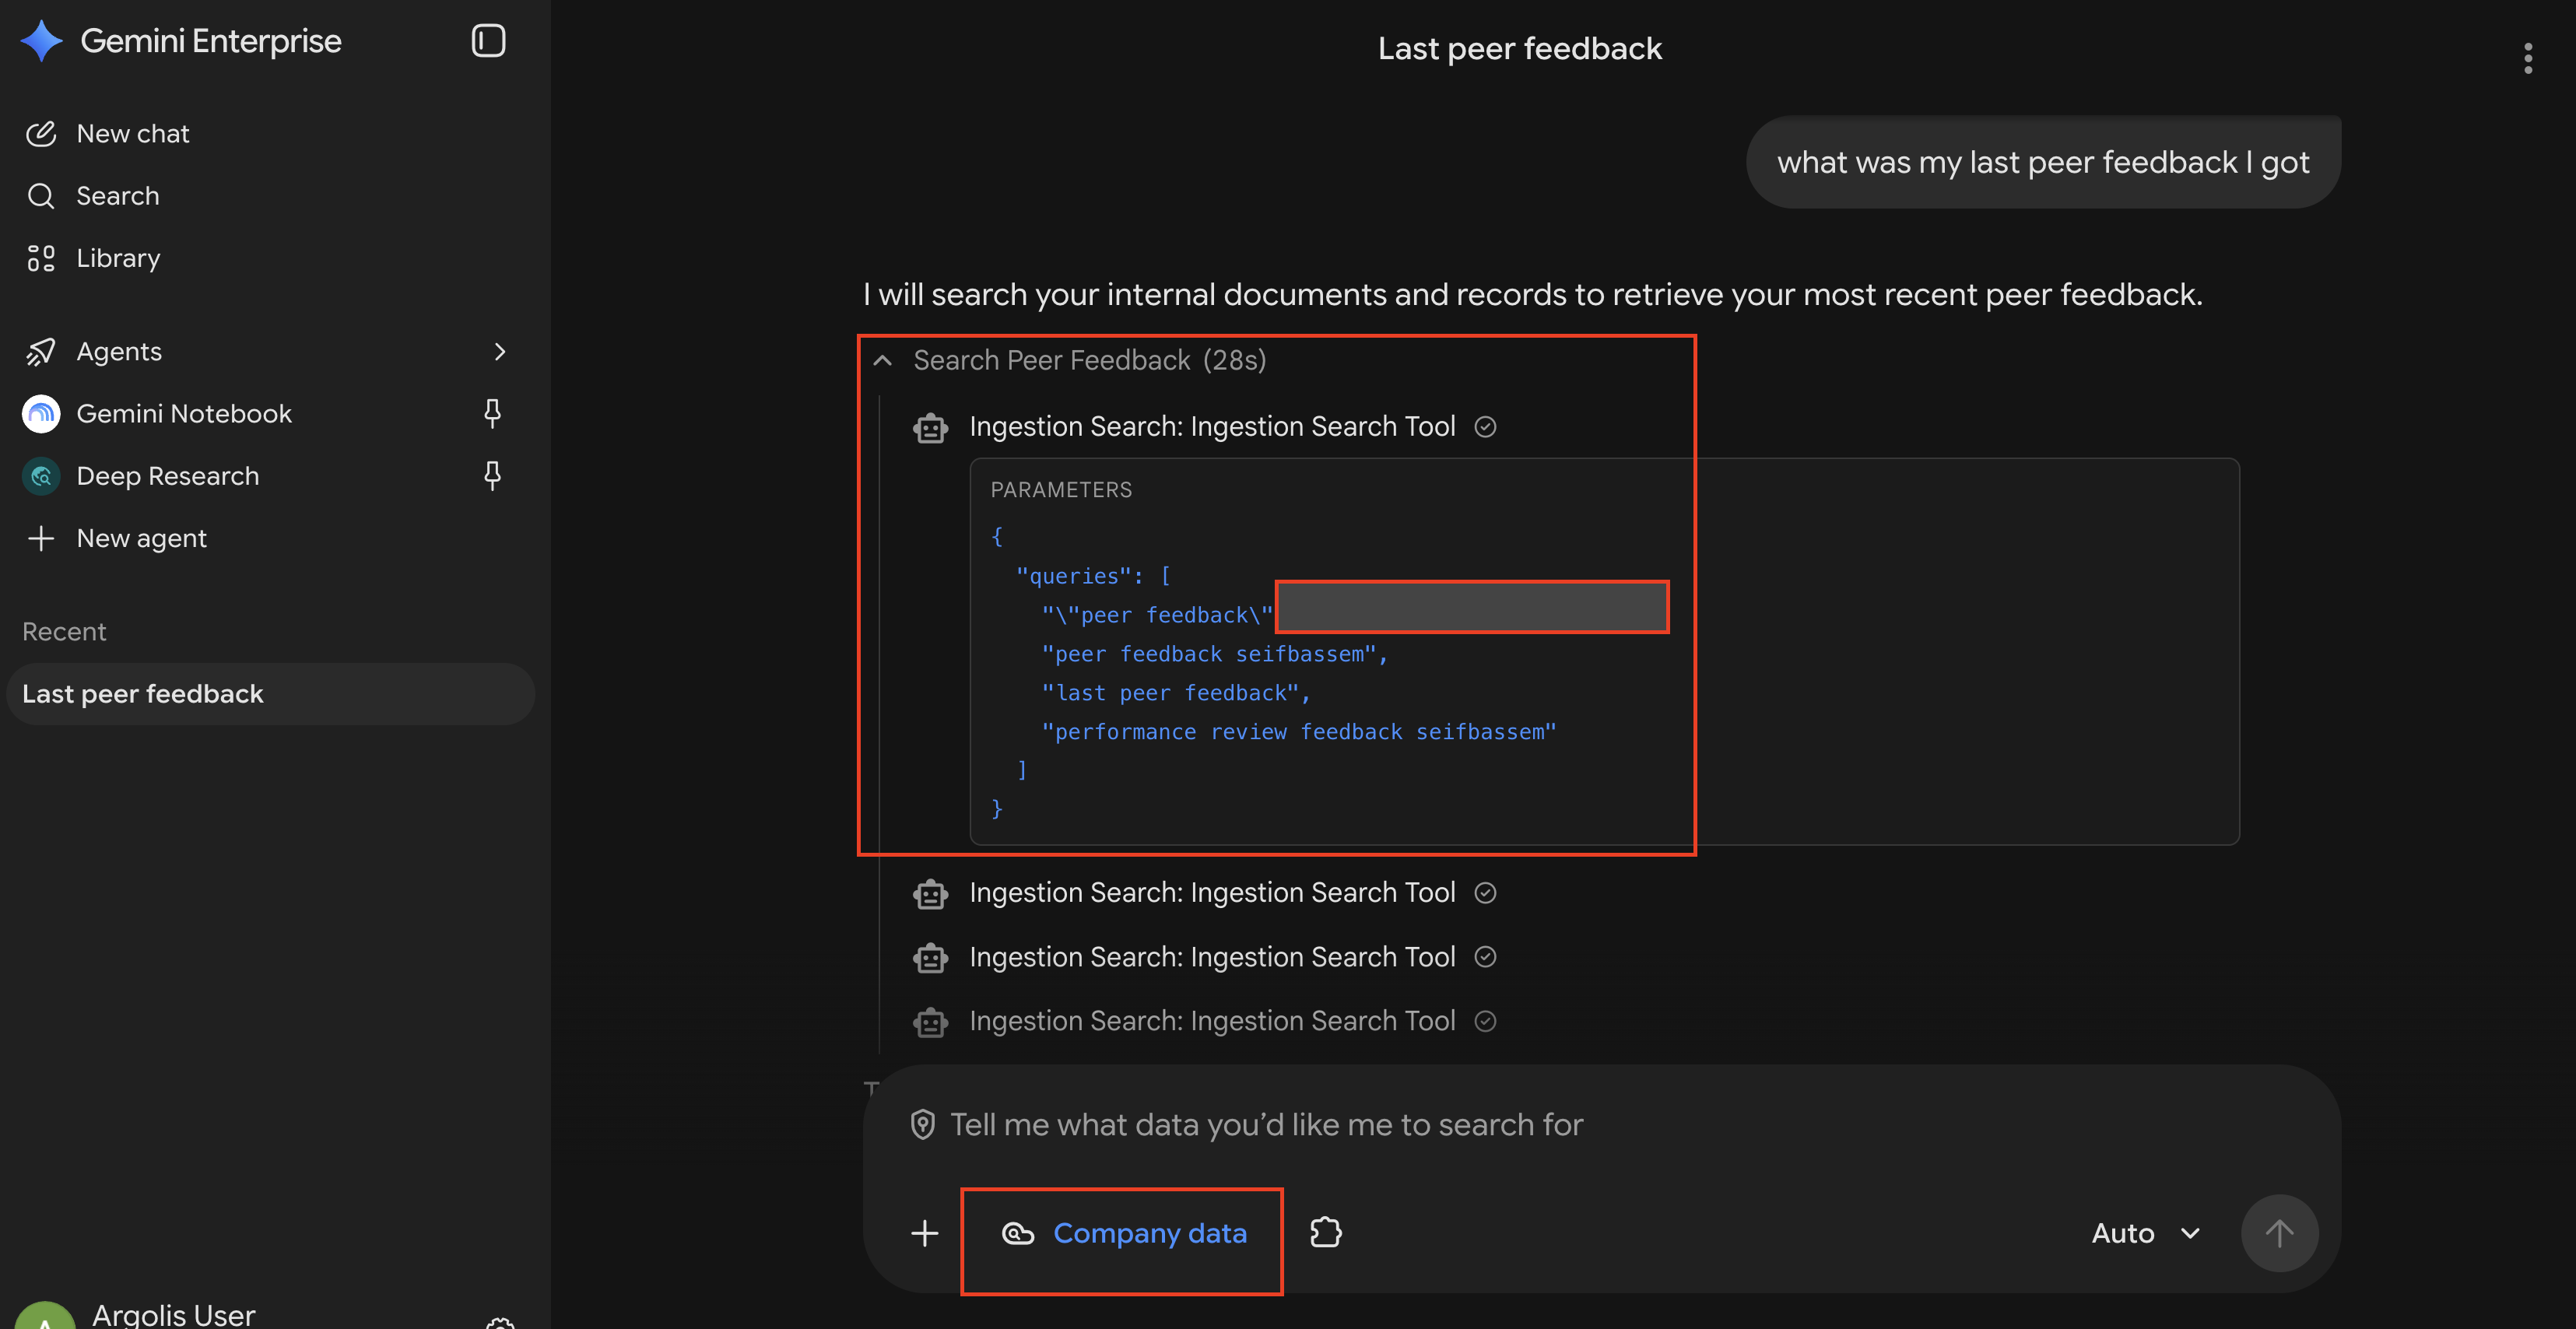This screenshot has height=1329, width=2576.
Task: Click the Search magnifier icon
Action: pos(41,196)
